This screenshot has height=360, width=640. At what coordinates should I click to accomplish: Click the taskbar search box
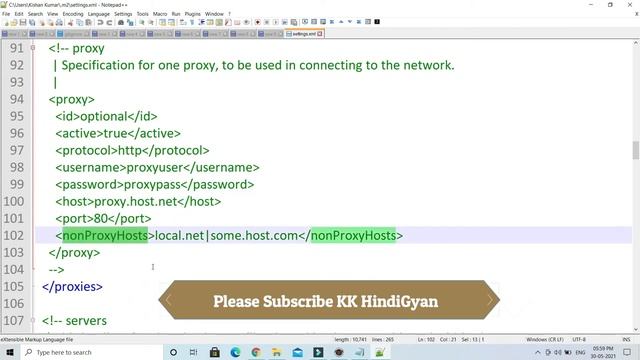(x=92, y=352)
